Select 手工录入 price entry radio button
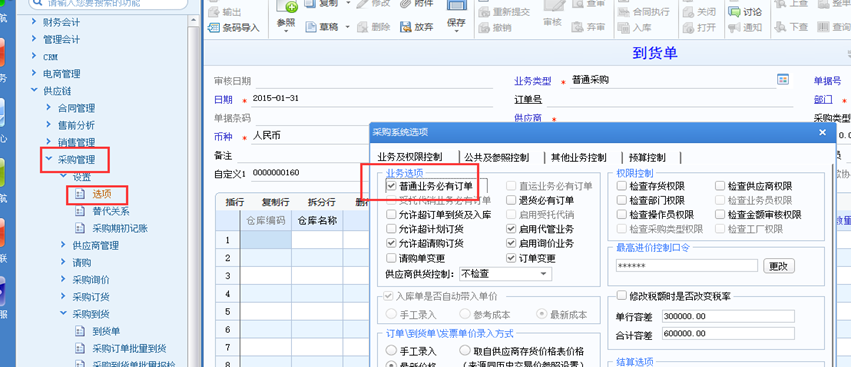This screenshot has height=367, width=851. pyautogui.click(x=391, y=351)
